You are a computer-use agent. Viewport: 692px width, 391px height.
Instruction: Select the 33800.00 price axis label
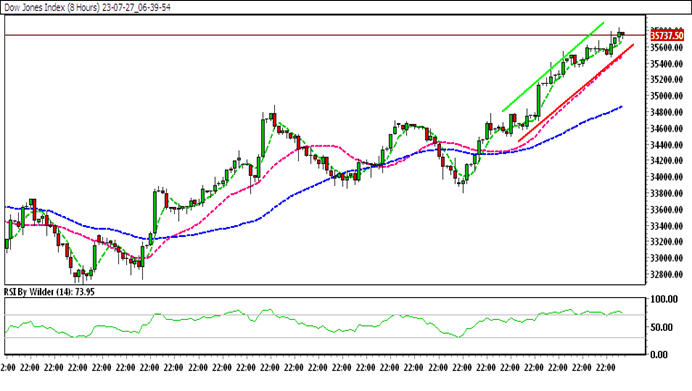click(666, 193)
